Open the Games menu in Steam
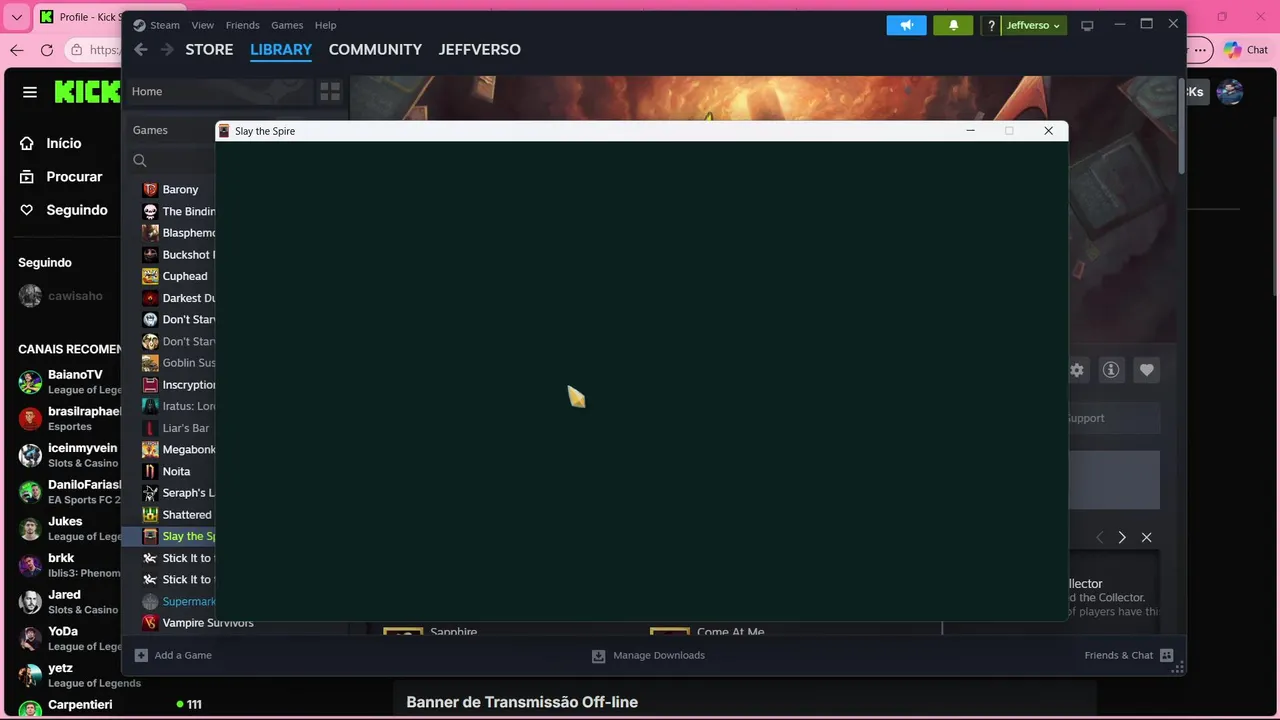Image resolution: width=1280 pixels, height=720 pixels. [287, 25]
